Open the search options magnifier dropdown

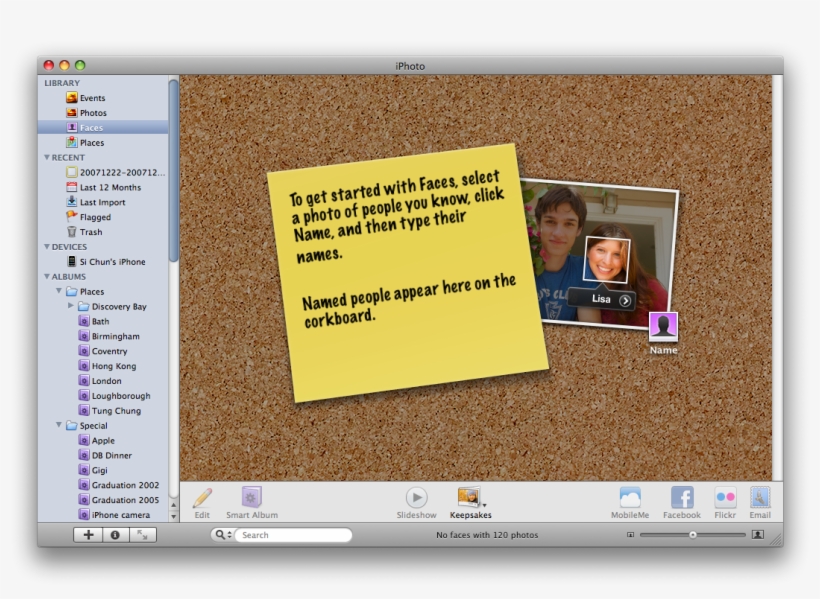[x=223, y=535]
